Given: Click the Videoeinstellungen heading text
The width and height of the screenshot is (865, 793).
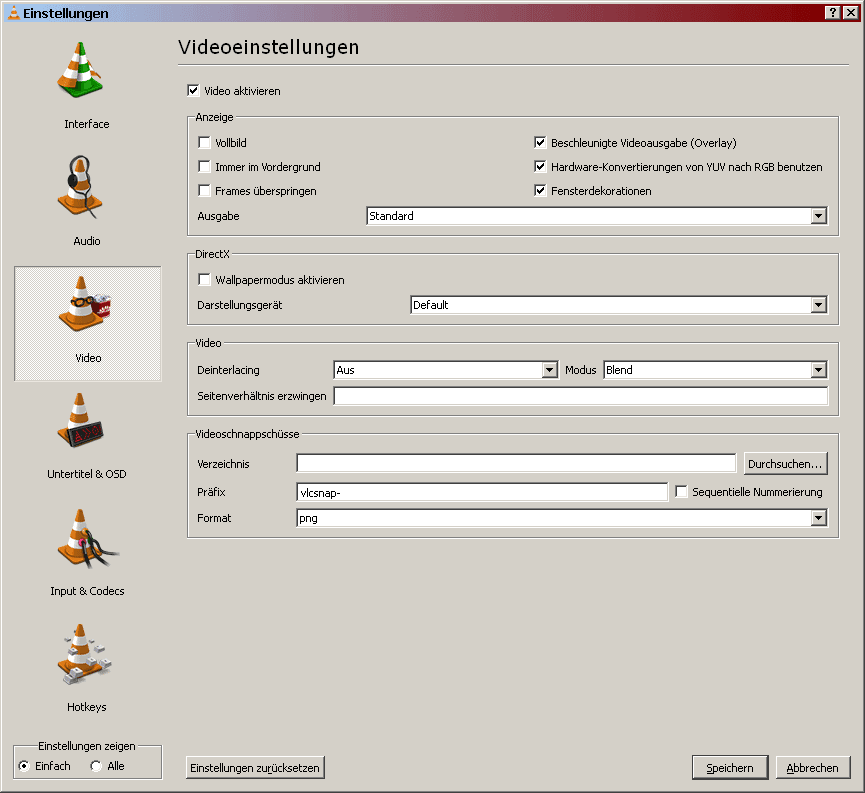Looking at the screenshot, I should (x=269, y=47).
